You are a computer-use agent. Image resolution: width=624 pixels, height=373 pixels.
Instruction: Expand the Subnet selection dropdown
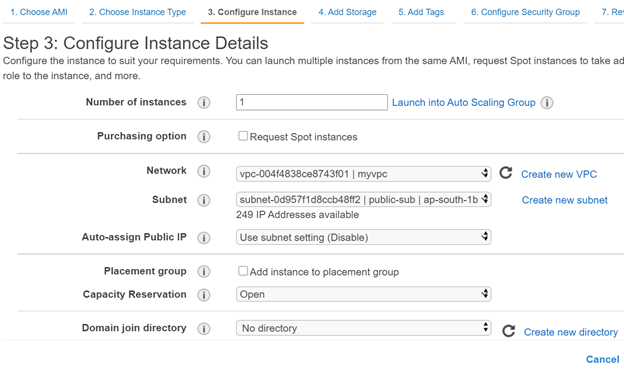[x=363, y=199]
